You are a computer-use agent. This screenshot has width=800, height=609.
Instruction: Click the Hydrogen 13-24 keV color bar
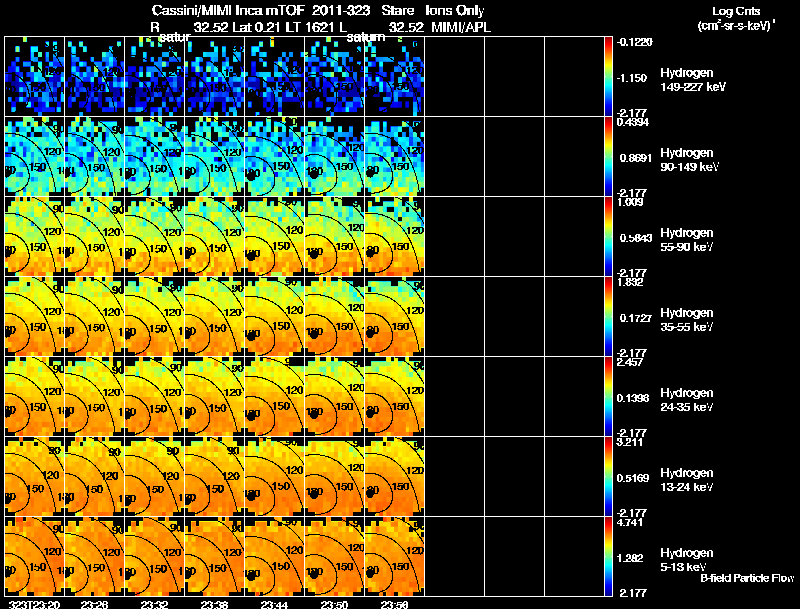608,477
